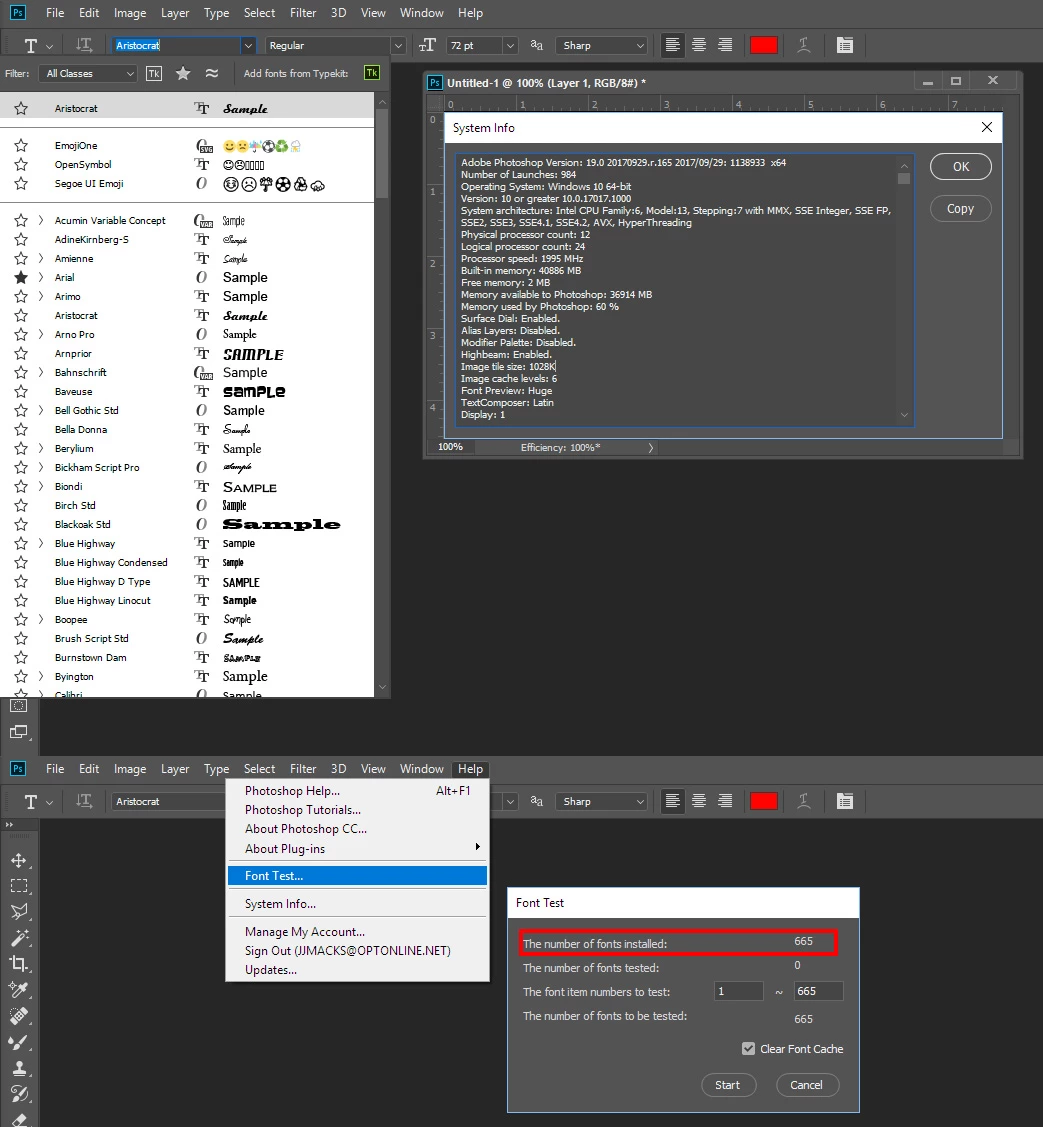Toggle favorite star for Birch Std font
This screenshot has height=1127, width=1043.
(21, 506)
